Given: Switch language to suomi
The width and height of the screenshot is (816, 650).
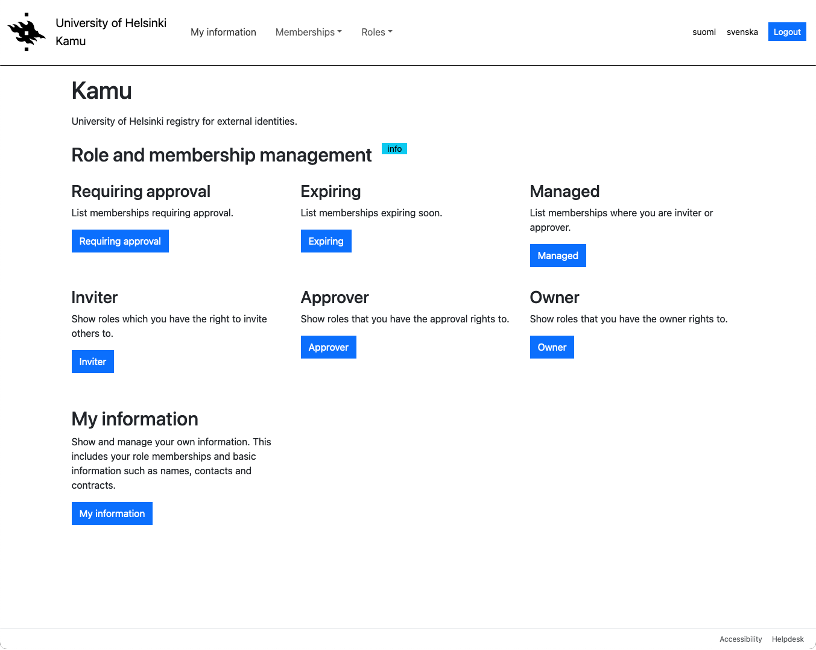Looking at the screenshot, I should tap(704, 32).
